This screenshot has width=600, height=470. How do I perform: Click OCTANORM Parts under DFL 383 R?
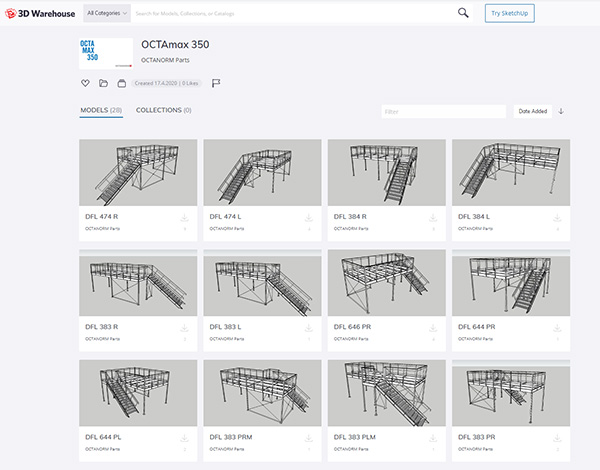pos(102,339)
